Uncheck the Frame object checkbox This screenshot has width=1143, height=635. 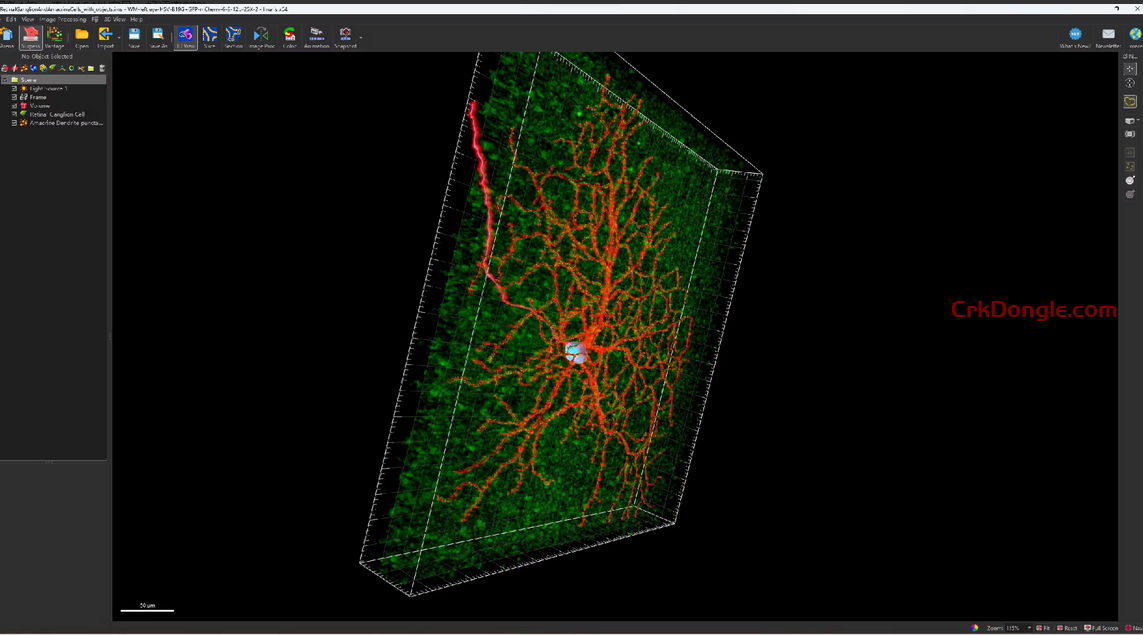[x=15, y=97]
